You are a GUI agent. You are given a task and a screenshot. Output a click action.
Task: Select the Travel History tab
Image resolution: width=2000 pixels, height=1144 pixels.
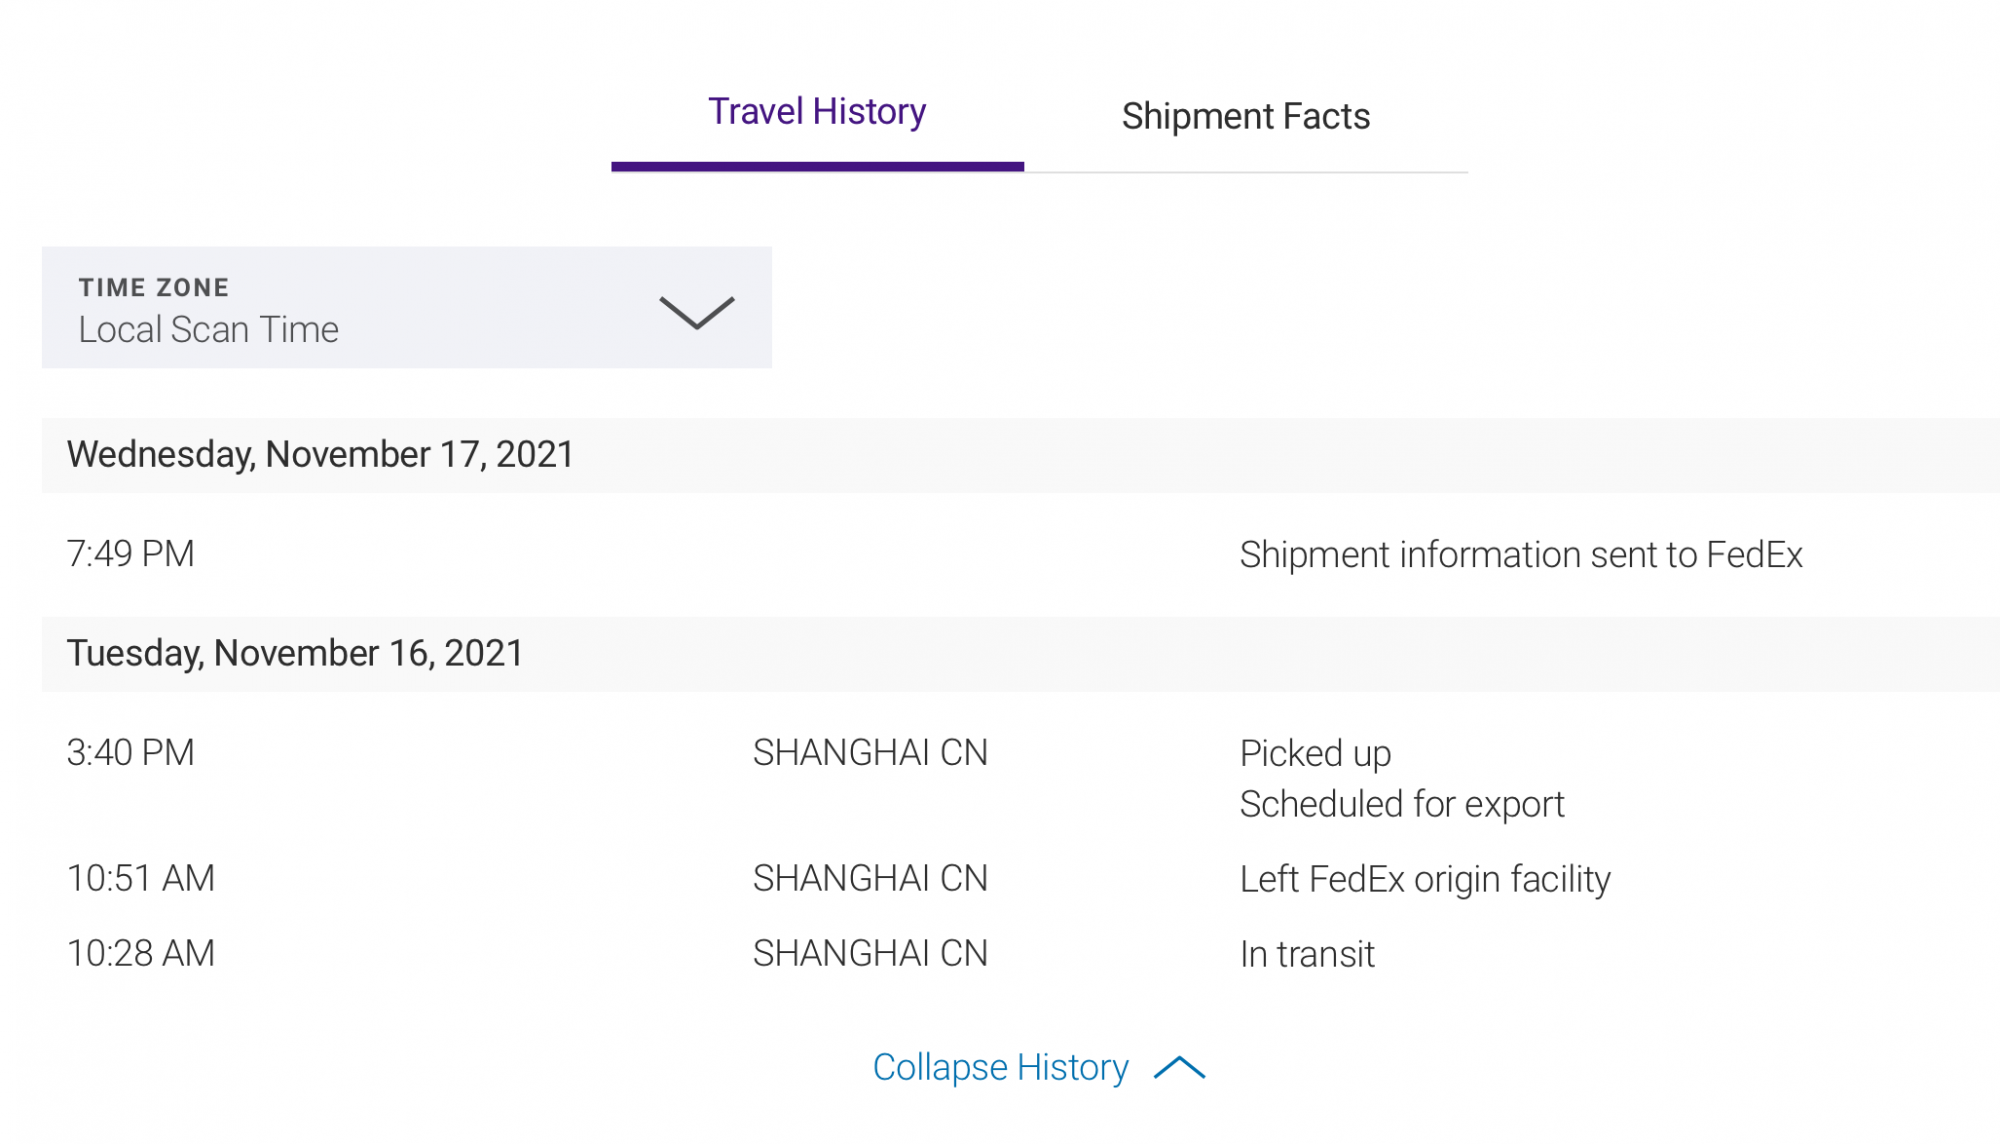(816, 112)
